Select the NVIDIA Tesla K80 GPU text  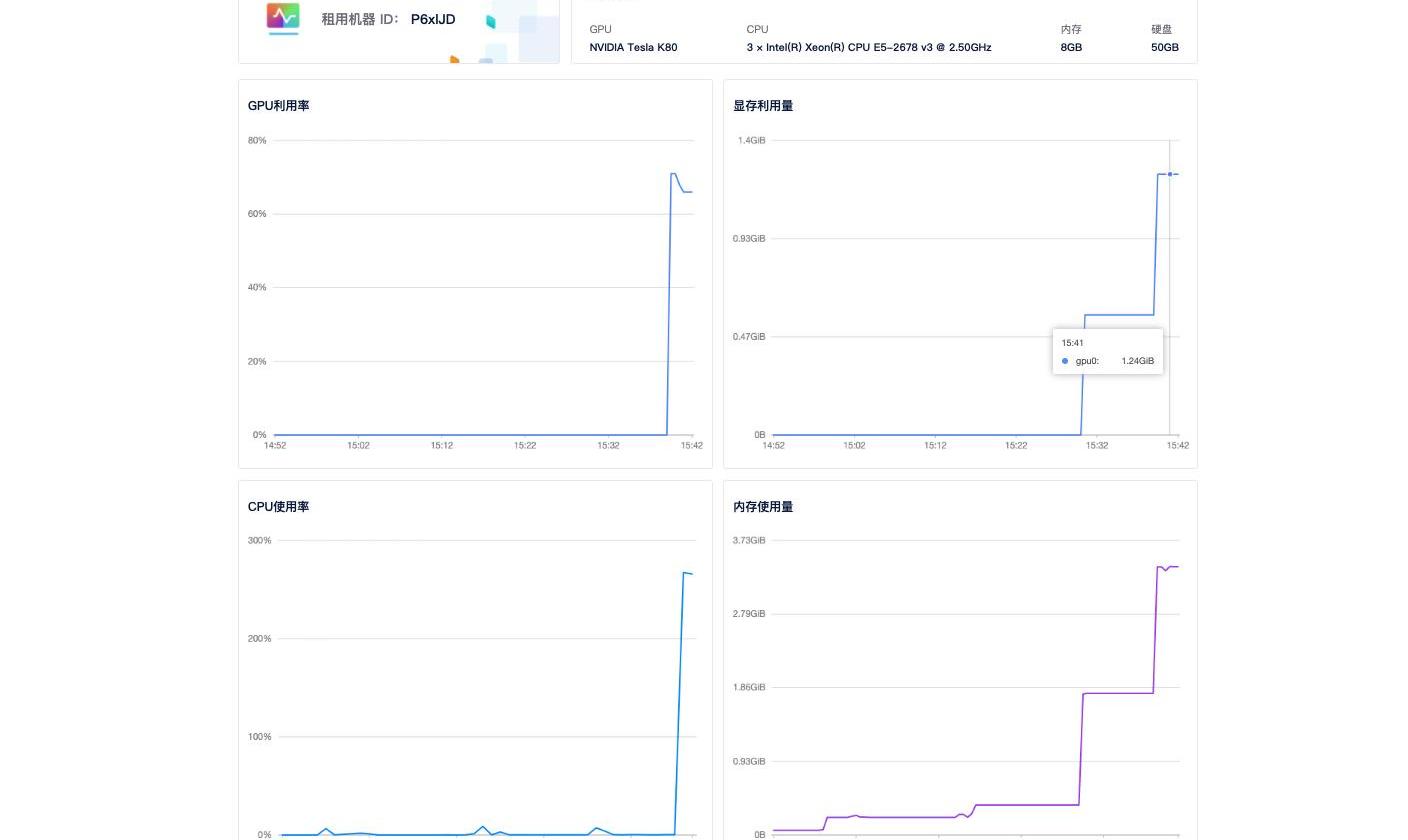click(x=633, y=47)
